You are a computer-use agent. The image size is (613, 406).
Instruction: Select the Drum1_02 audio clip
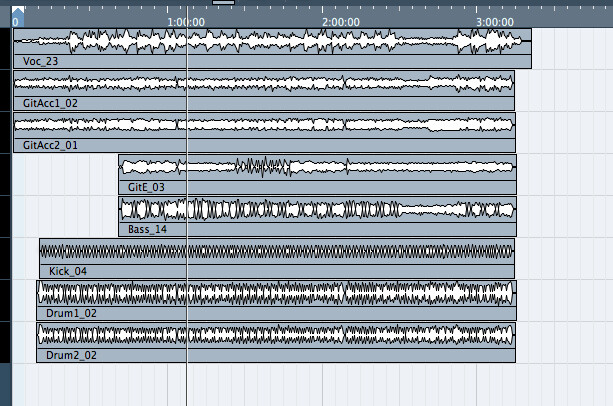pos(276,300)
